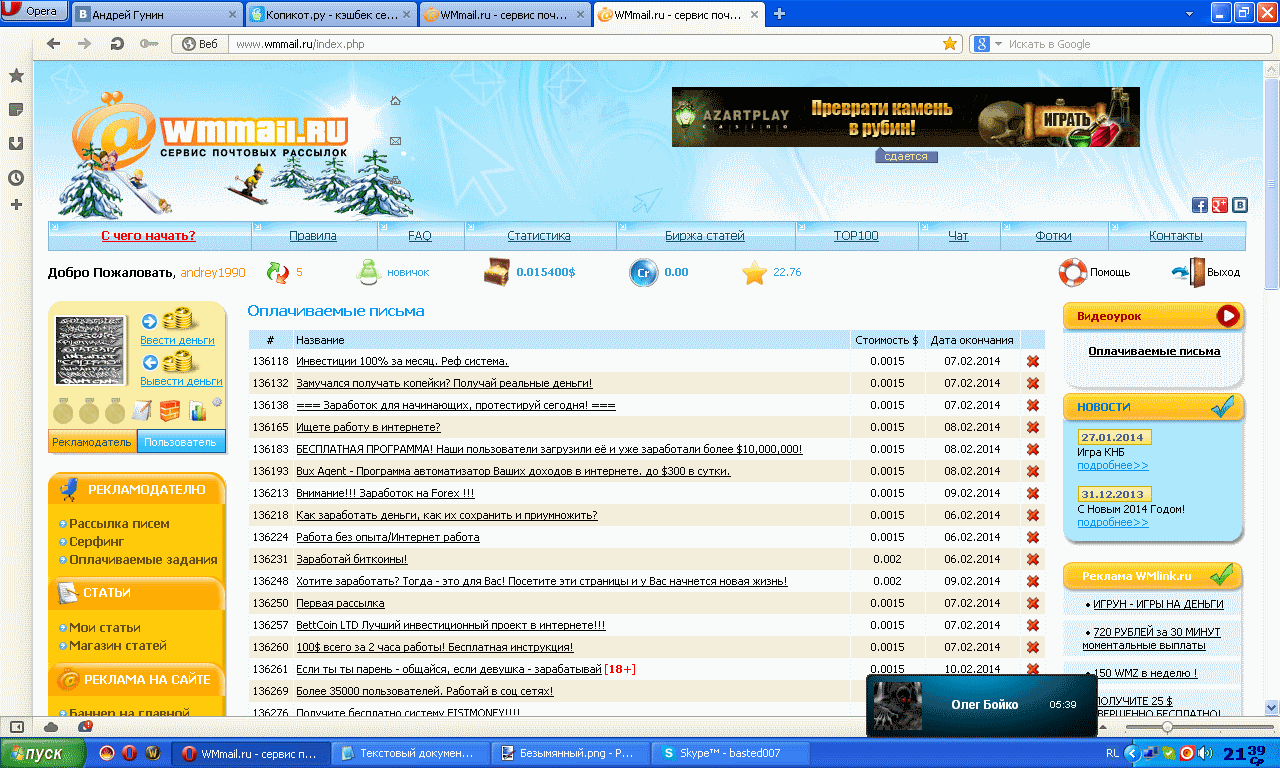Open the Opera sidebar bookmarks star

16,76
